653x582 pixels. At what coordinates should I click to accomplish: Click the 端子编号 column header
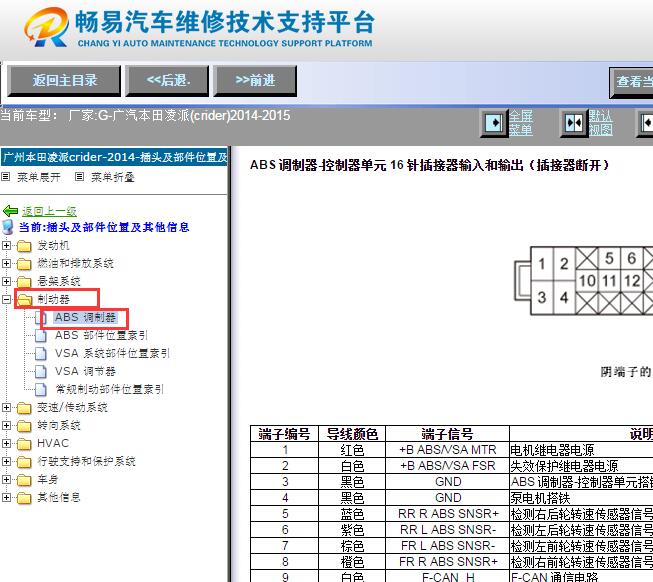click(284, 434)
